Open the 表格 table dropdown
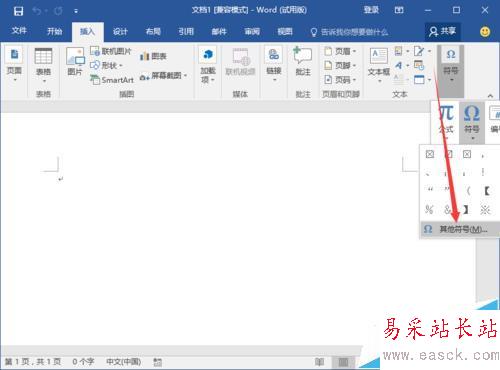The height and width of the screenshot is (370, 500). pos(43,65)
